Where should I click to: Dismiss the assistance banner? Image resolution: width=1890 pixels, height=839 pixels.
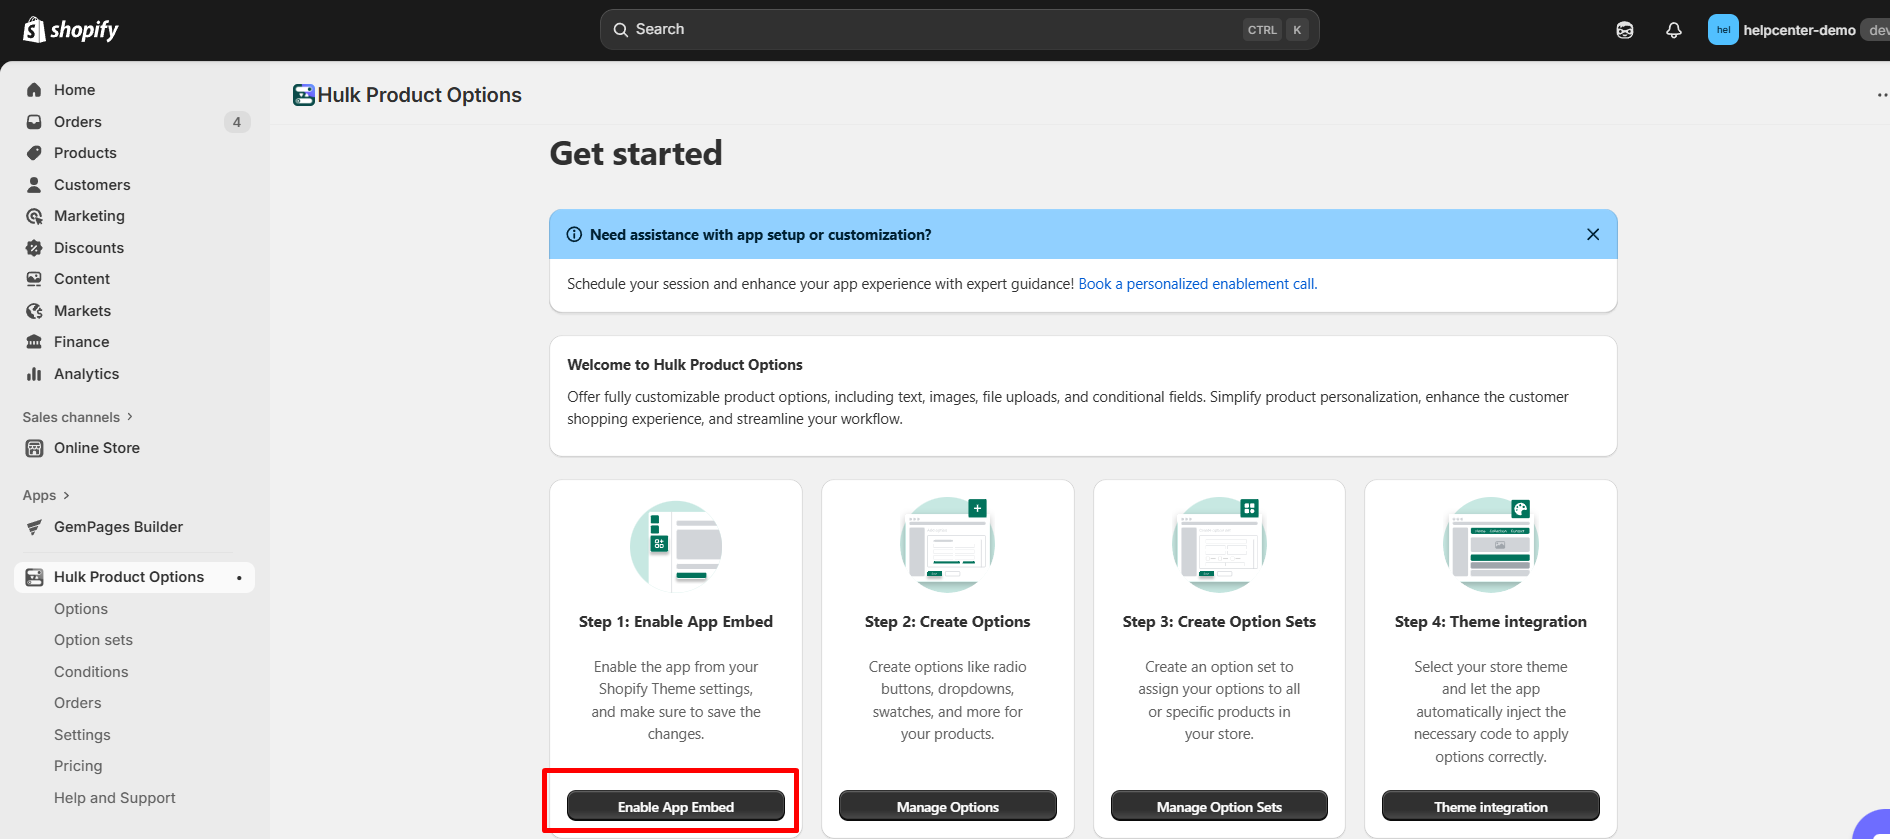pos(1593,235)
